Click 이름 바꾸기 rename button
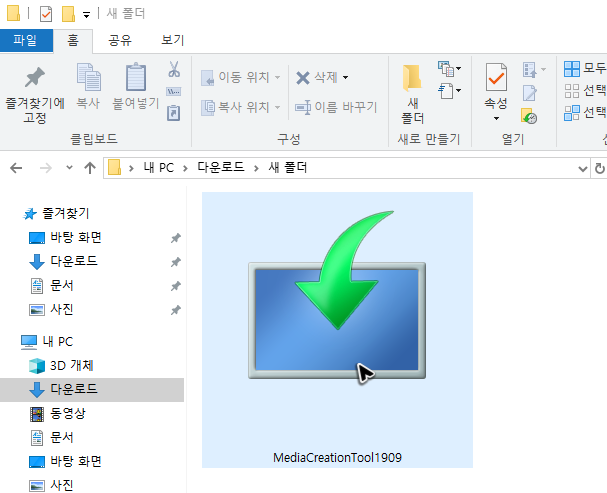 (336, 107)
